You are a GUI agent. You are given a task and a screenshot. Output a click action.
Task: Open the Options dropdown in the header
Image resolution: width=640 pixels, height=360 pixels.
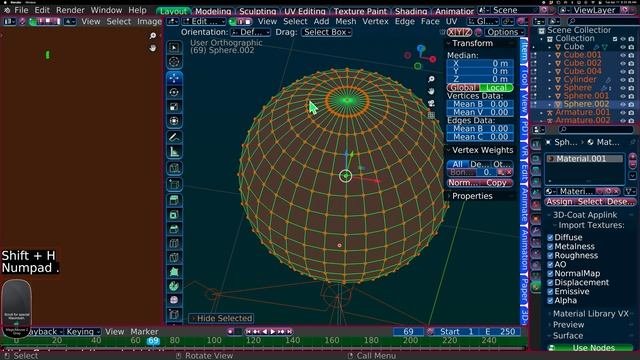[x=505, y=32]
